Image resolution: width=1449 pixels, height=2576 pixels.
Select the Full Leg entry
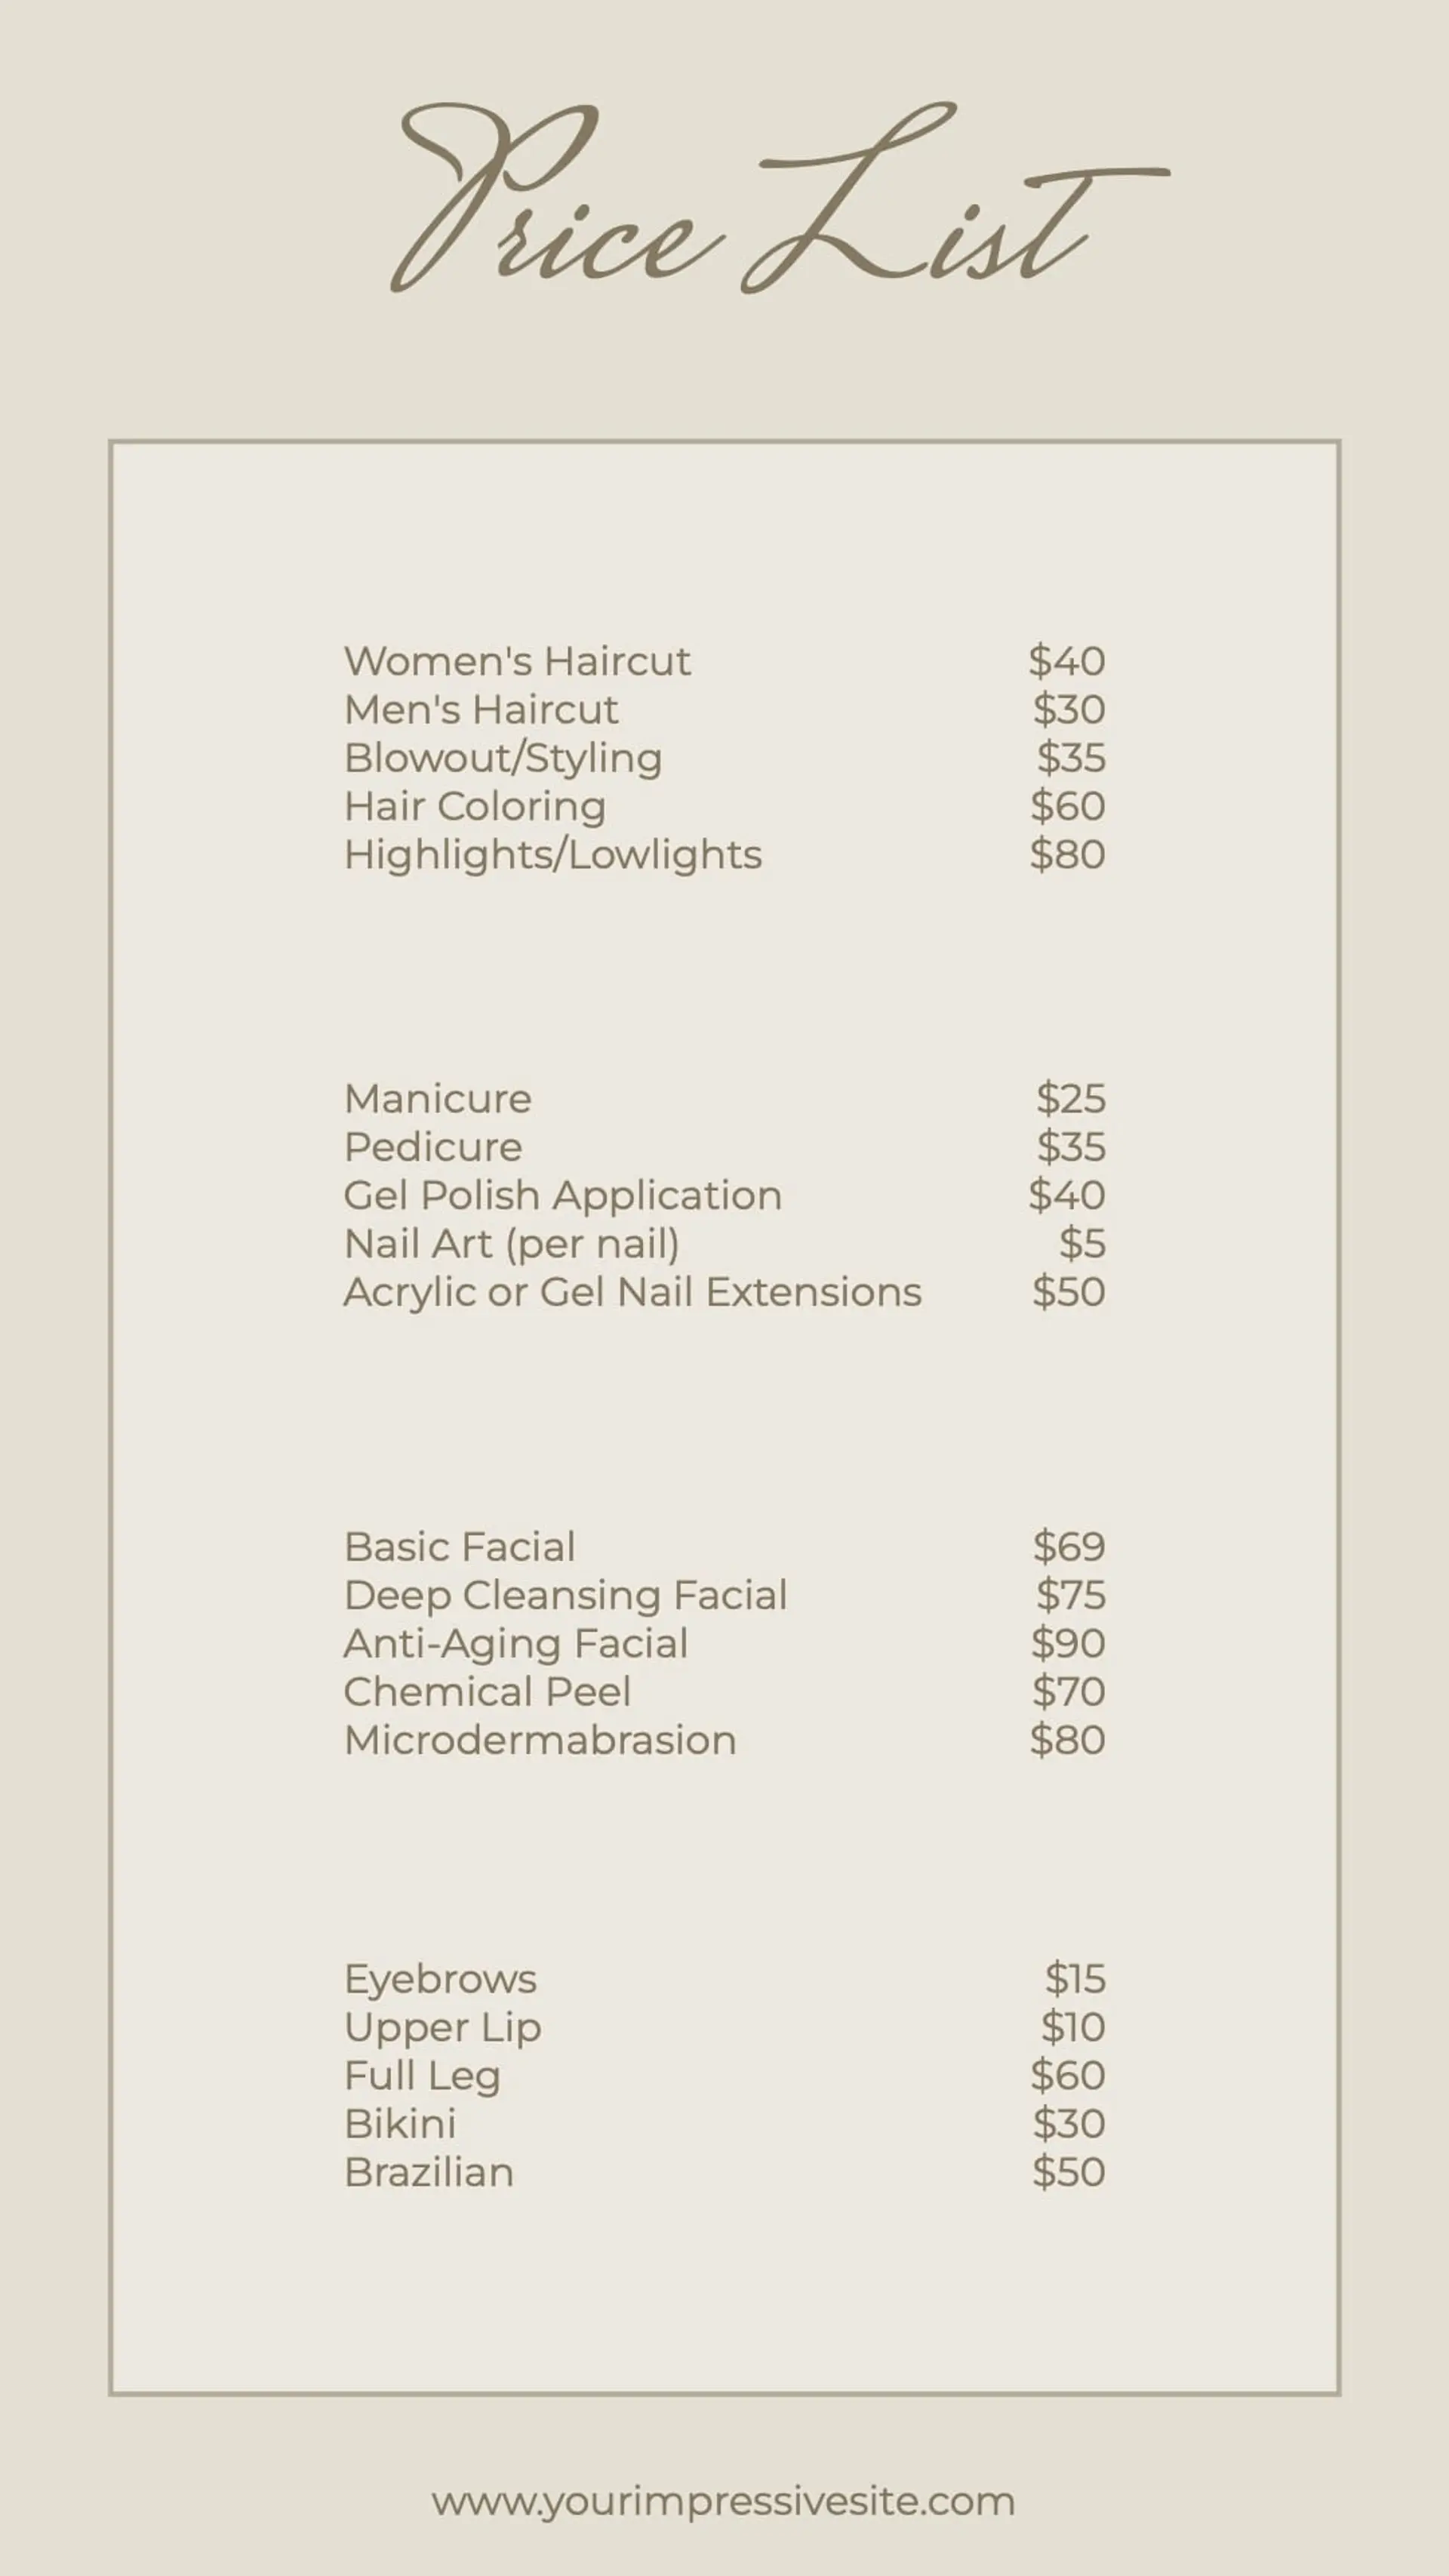[x=422, y=2075]
